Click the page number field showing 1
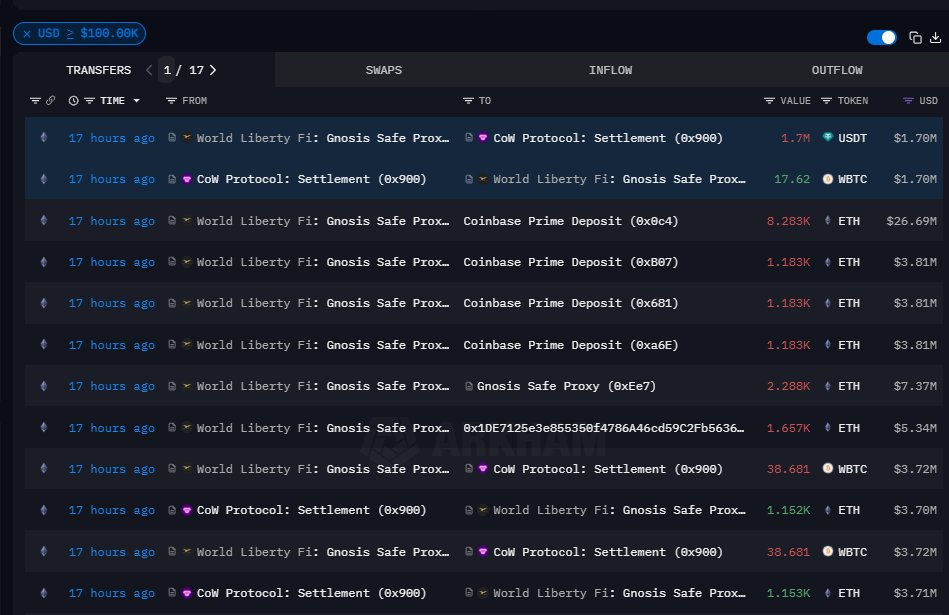949x615 pixels. pyautogui.click(x=167, y=70)
